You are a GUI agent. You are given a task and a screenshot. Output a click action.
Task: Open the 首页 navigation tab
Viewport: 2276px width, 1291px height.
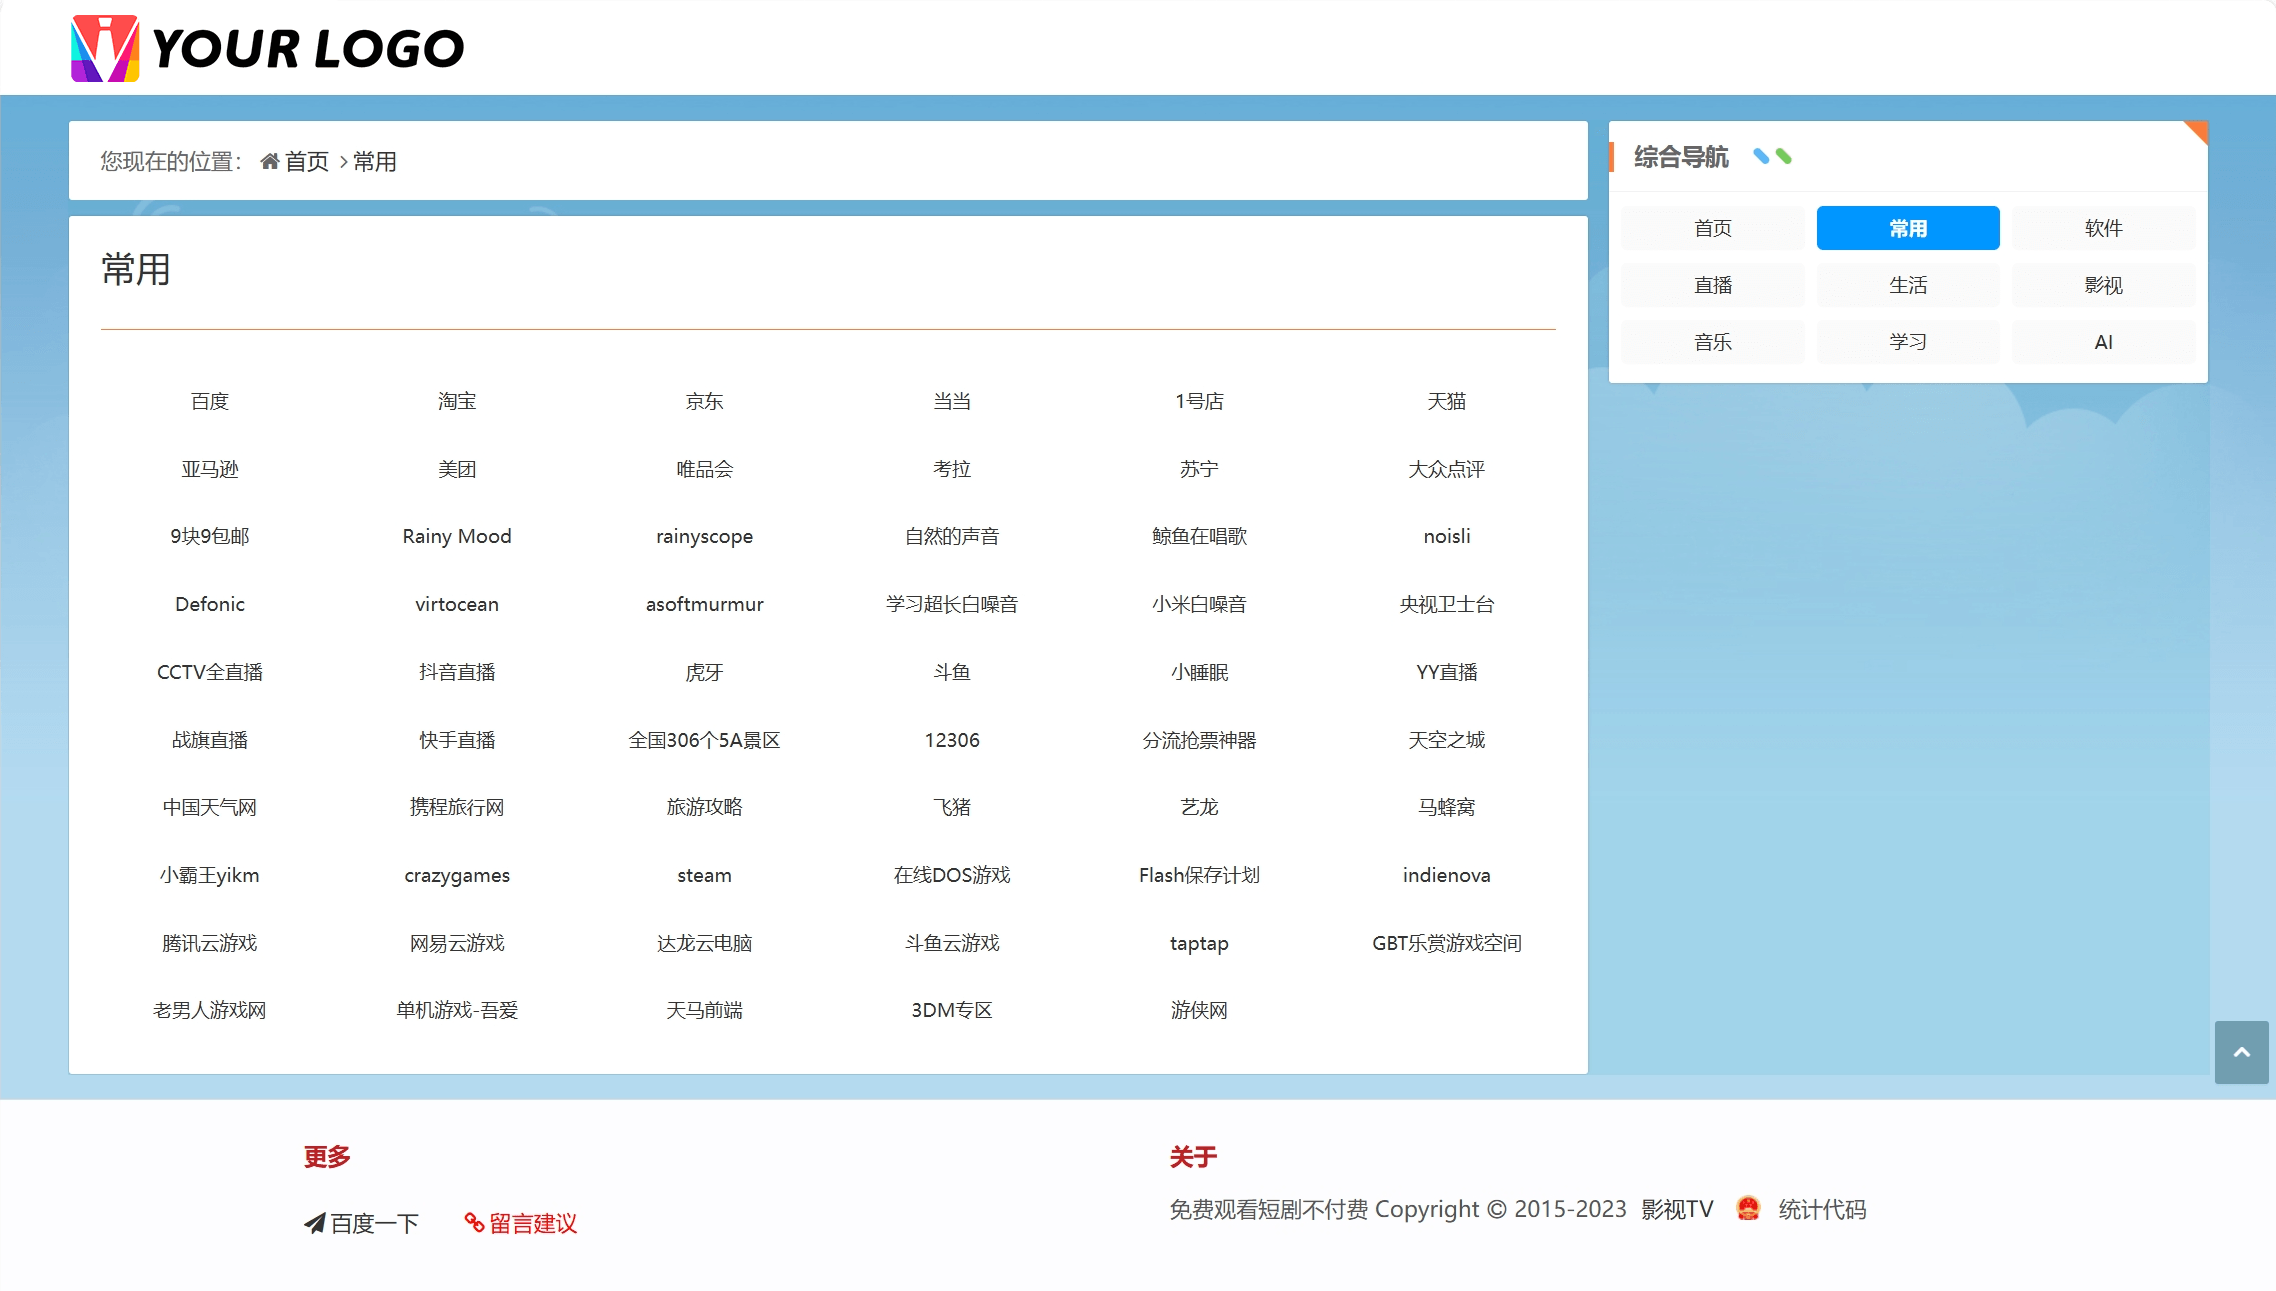point(1712,228)
